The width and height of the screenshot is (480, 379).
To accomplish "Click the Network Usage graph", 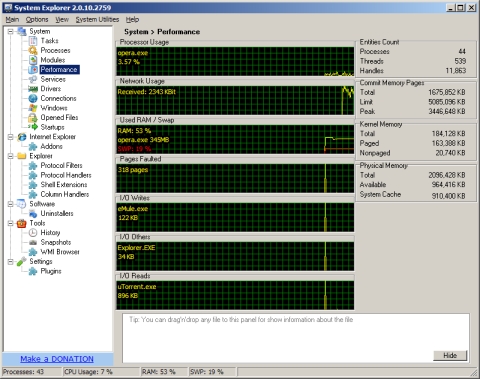I will click(x=235, y=100).
